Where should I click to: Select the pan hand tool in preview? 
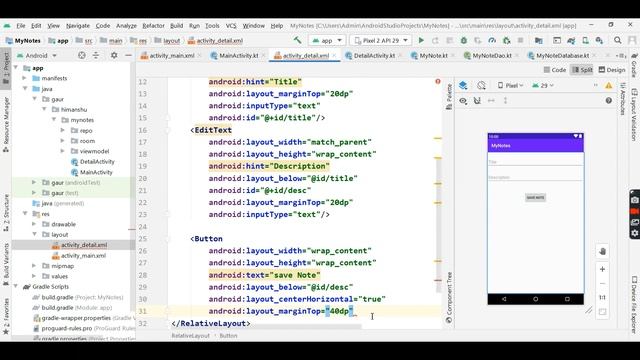pyautogui.click(x=602, y=251)
